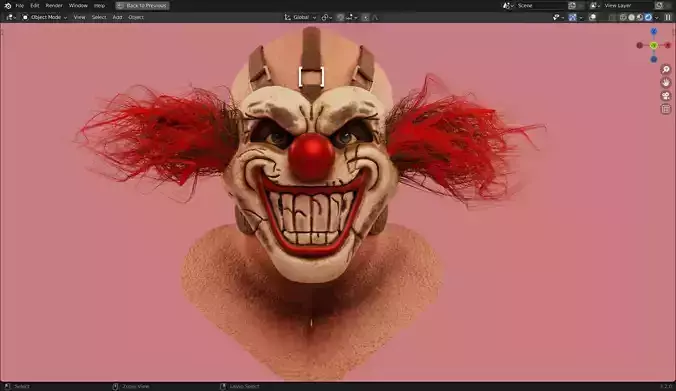Open the transform pivot point dropdown
The width and height of the screenshot is (676, 391).
point(327,17)
